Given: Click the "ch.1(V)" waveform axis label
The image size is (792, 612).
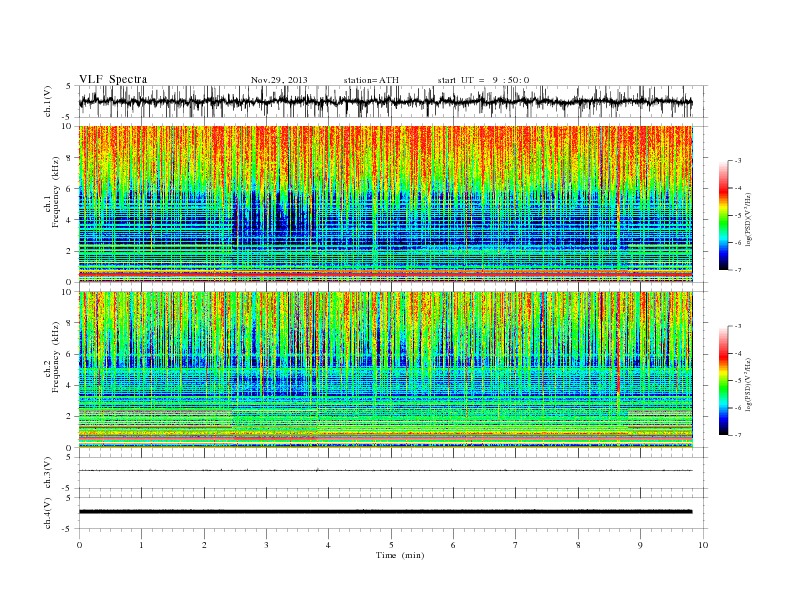Looking at the screenshot, I should pos(48,101).
